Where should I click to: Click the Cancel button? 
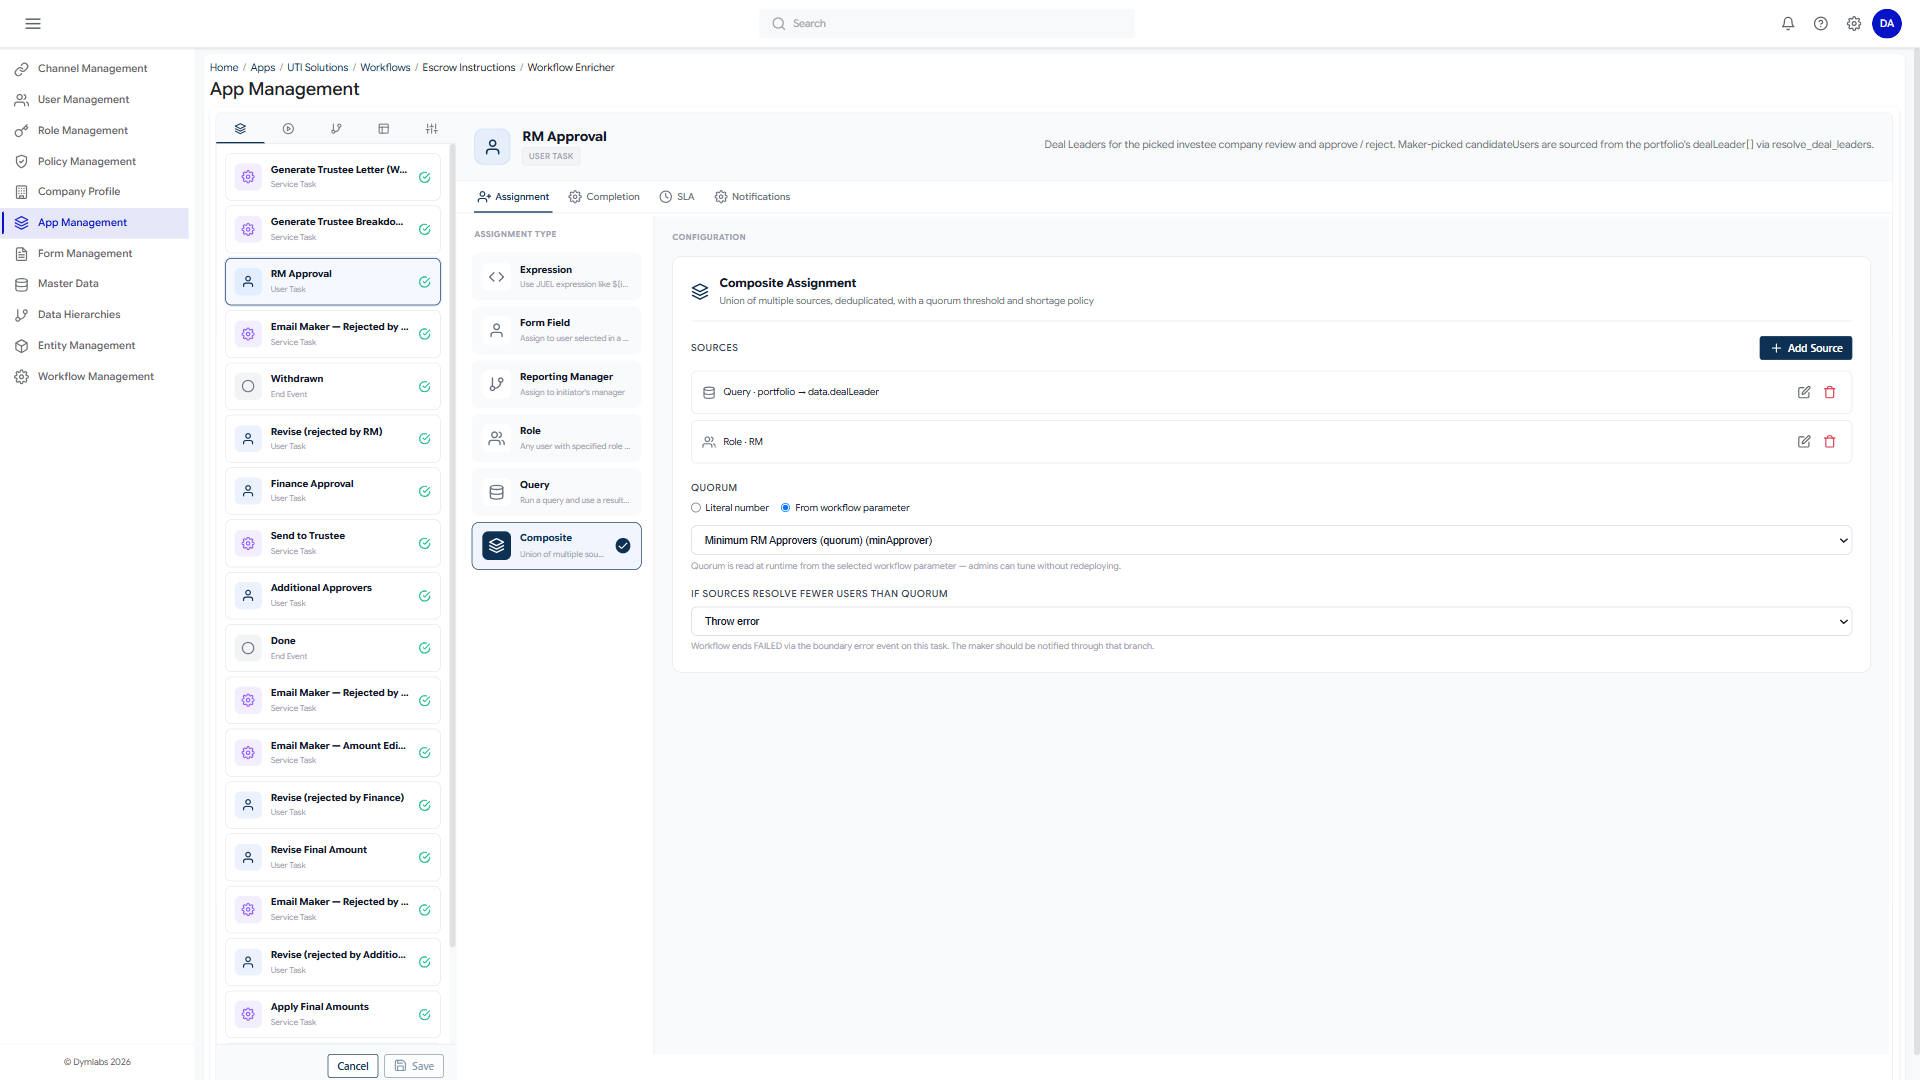point(353,1066)
